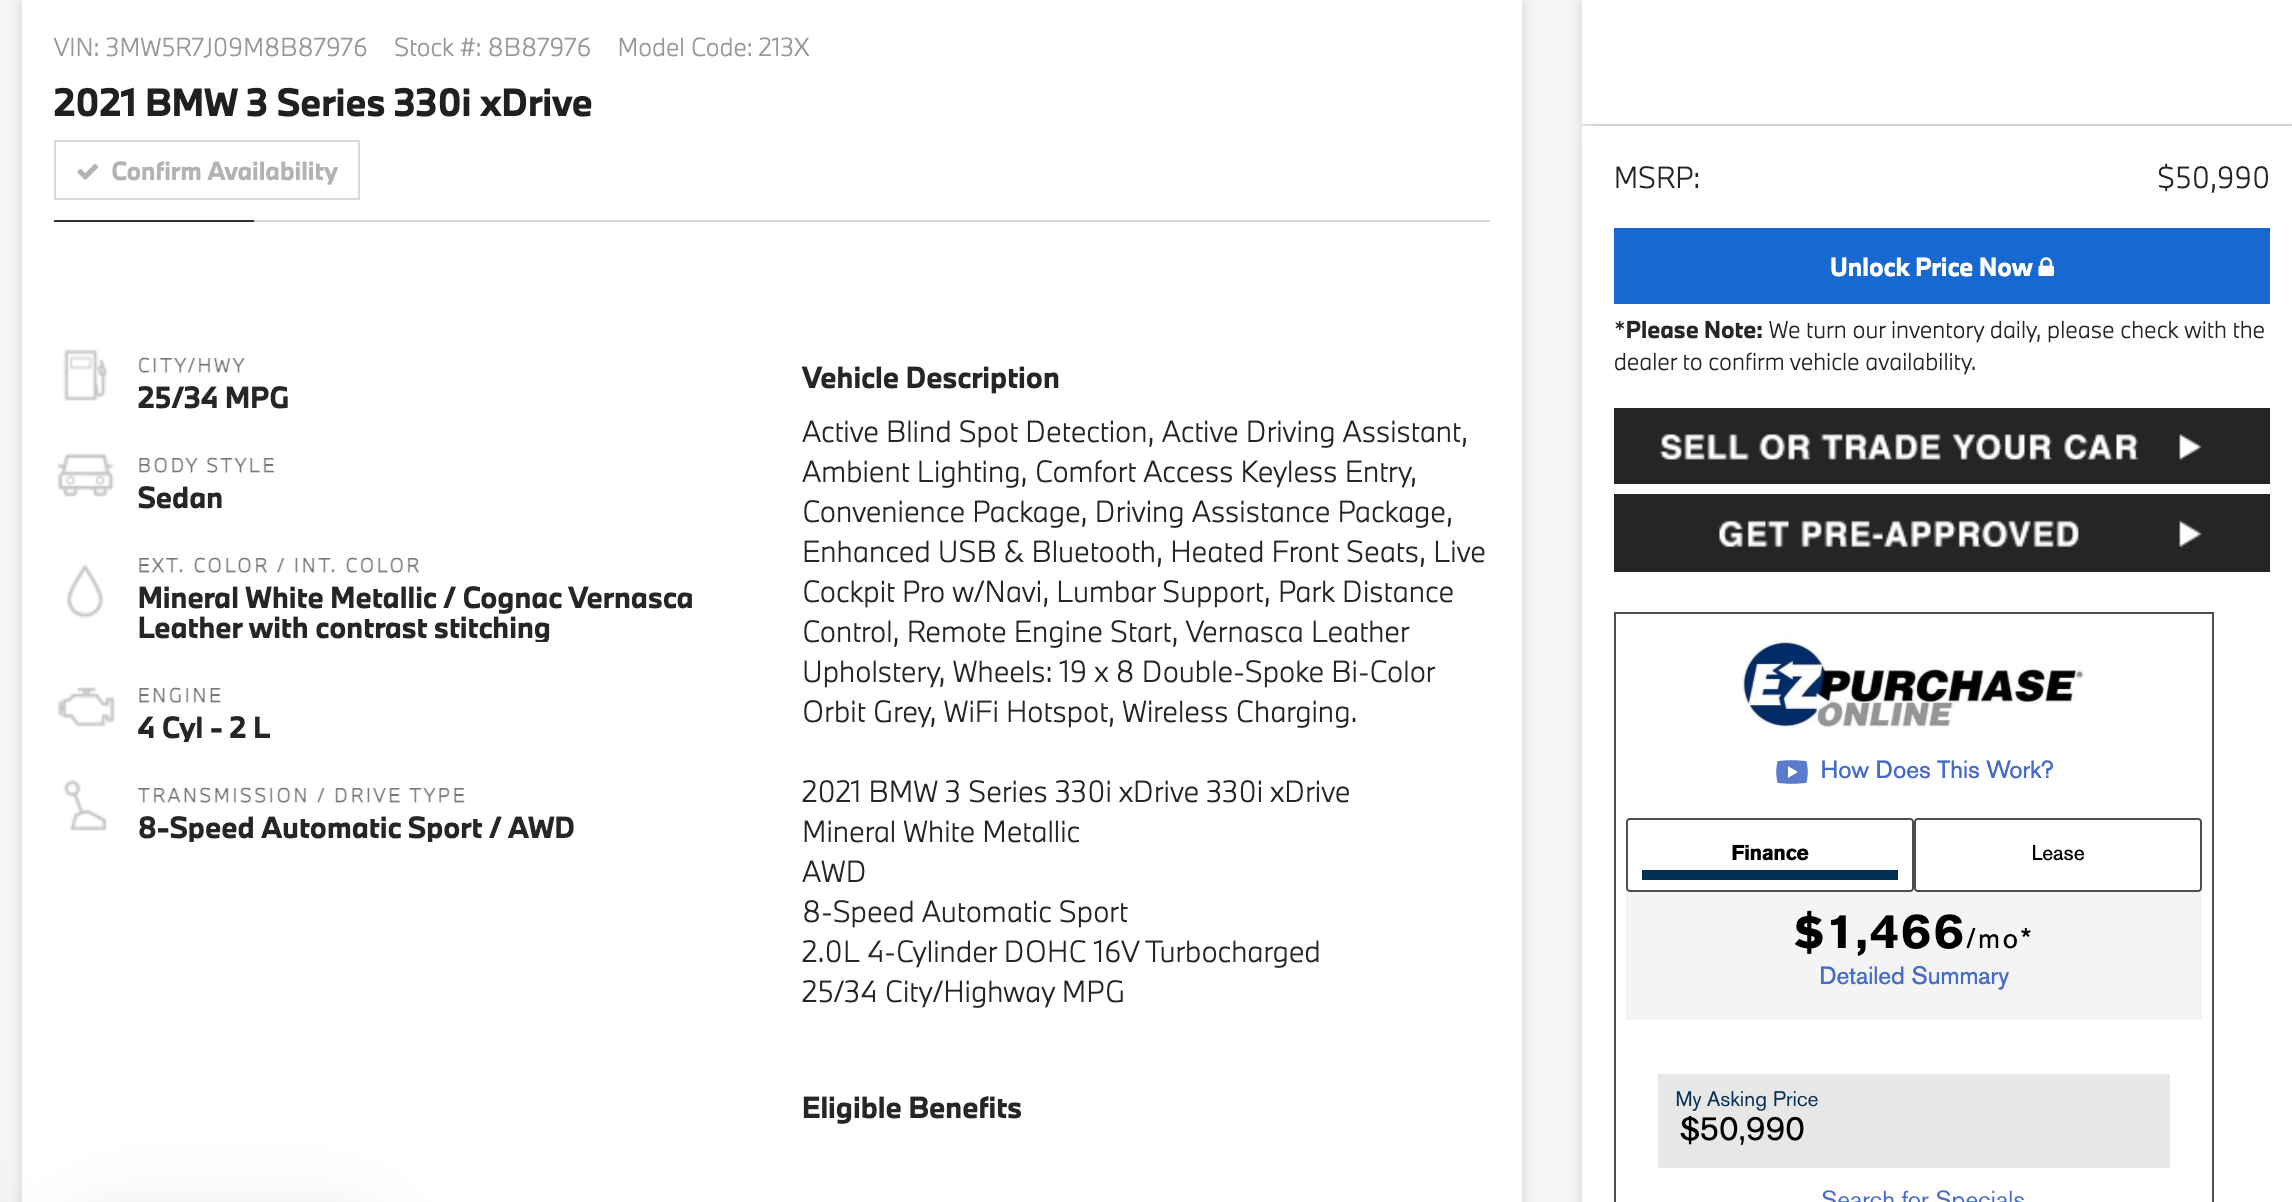2292x1202 pixels.
Task: Click the EZ Purchase Online logo
Action: [x=1913, y=685]
